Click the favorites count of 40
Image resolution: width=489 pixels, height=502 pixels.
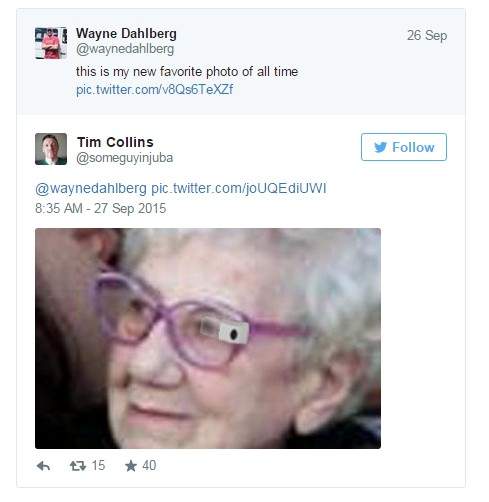(149, 466)
